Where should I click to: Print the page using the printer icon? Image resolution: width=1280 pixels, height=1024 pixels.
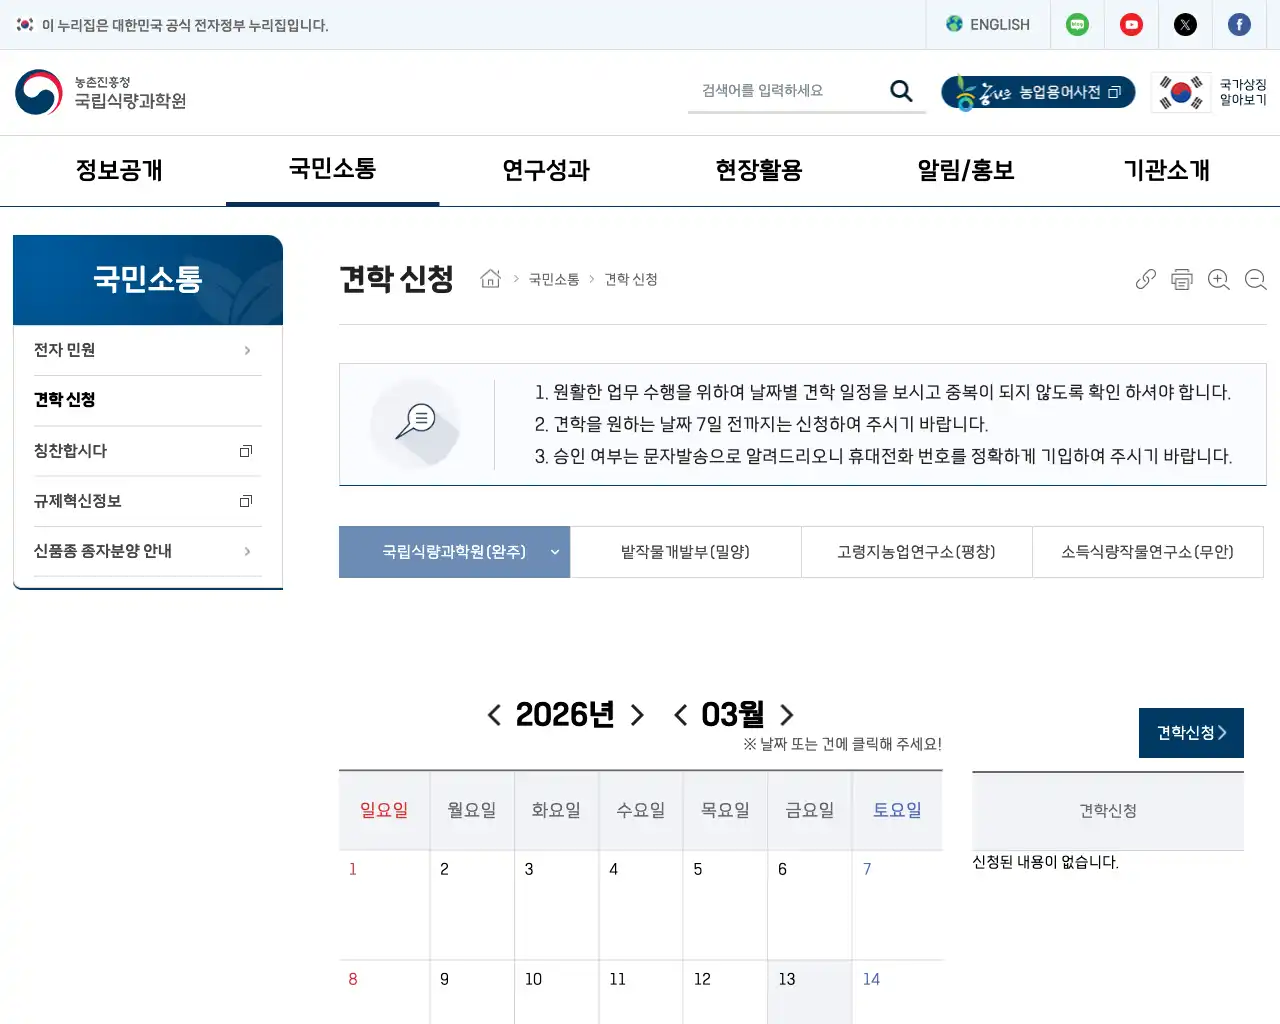coord(1181,279)
